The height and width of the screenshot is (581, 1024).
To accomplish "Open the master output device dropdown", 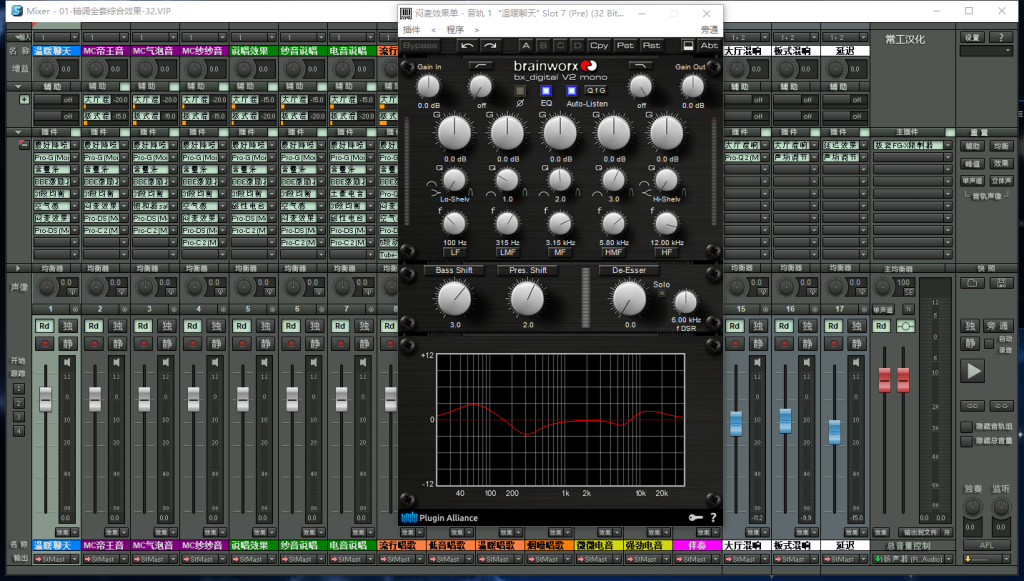I will (948, 559).
